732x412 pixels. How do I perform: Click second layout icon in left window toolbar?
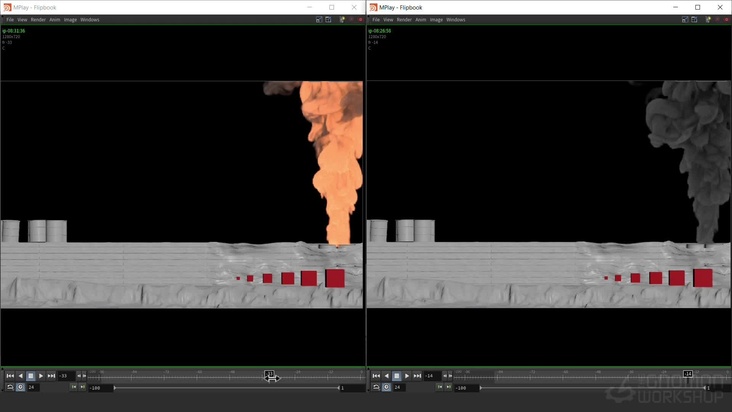click(328, 20)
